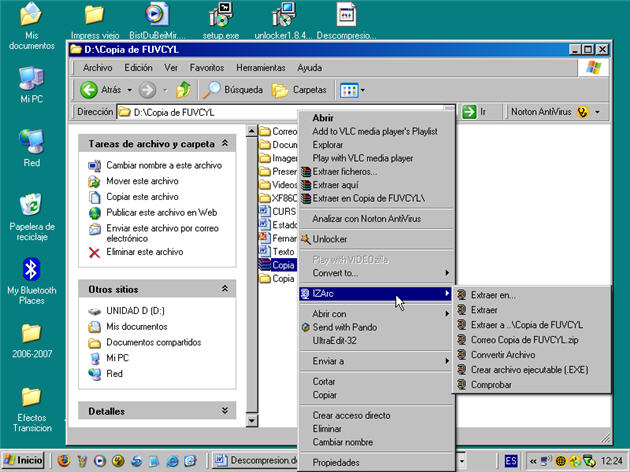Click Cambiar nombre a este archivo link

(163, 166)
